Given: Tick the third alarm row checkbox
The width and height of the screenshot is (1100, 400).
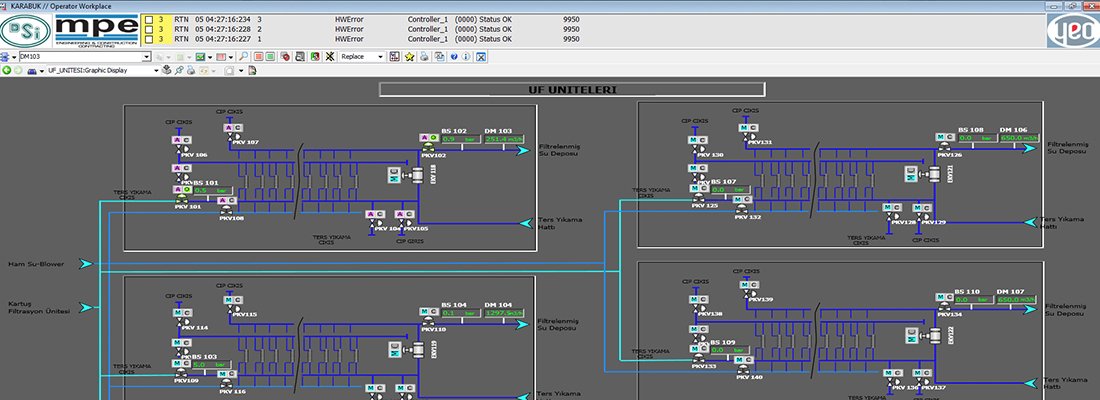Looking at the screenshot, I should coord(149,39).
